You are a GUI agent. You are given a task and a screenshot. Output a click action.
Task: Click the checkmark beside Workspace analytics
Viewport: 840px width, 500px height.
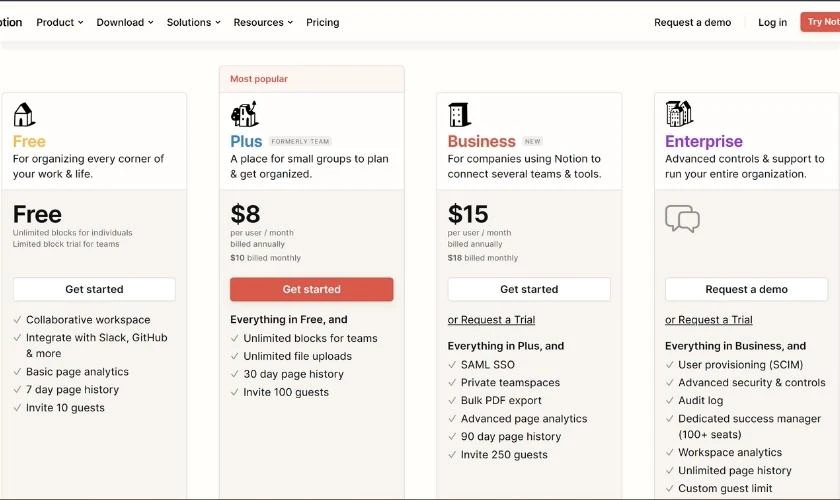670,453
